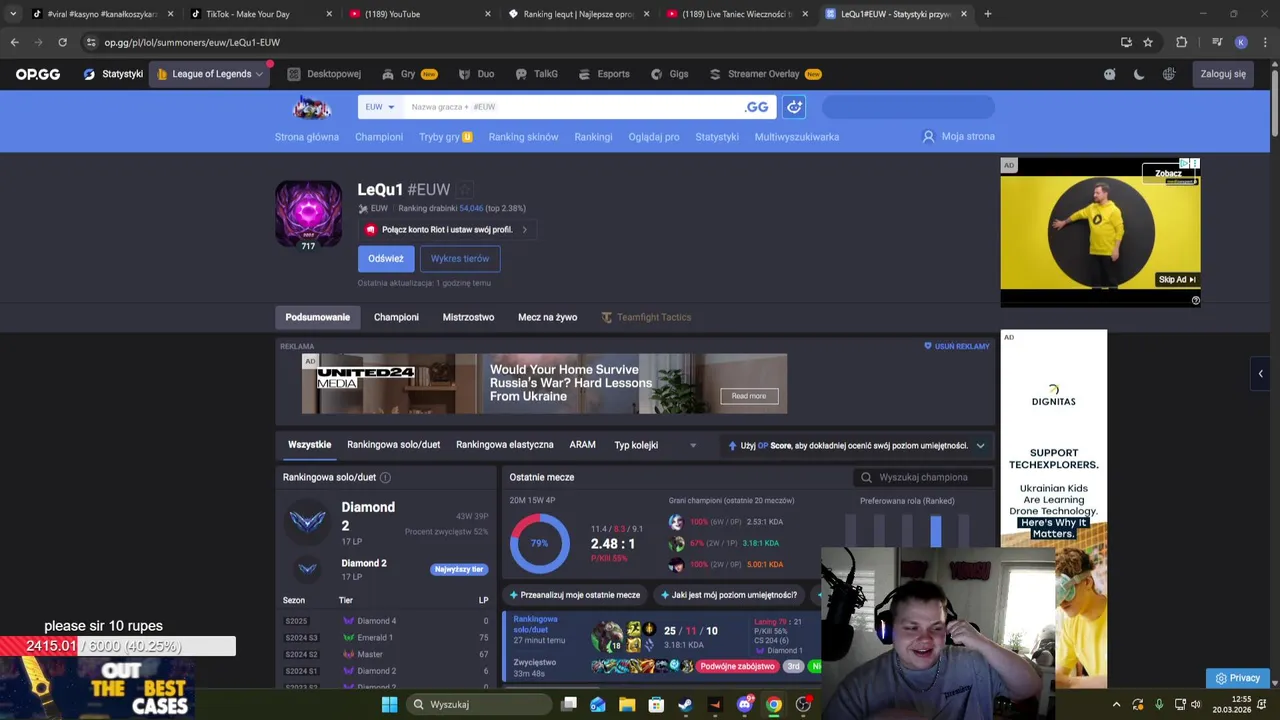Click Read more in the ad banner
Viewport: 1280px width, 720px height.
click(749, 396)
